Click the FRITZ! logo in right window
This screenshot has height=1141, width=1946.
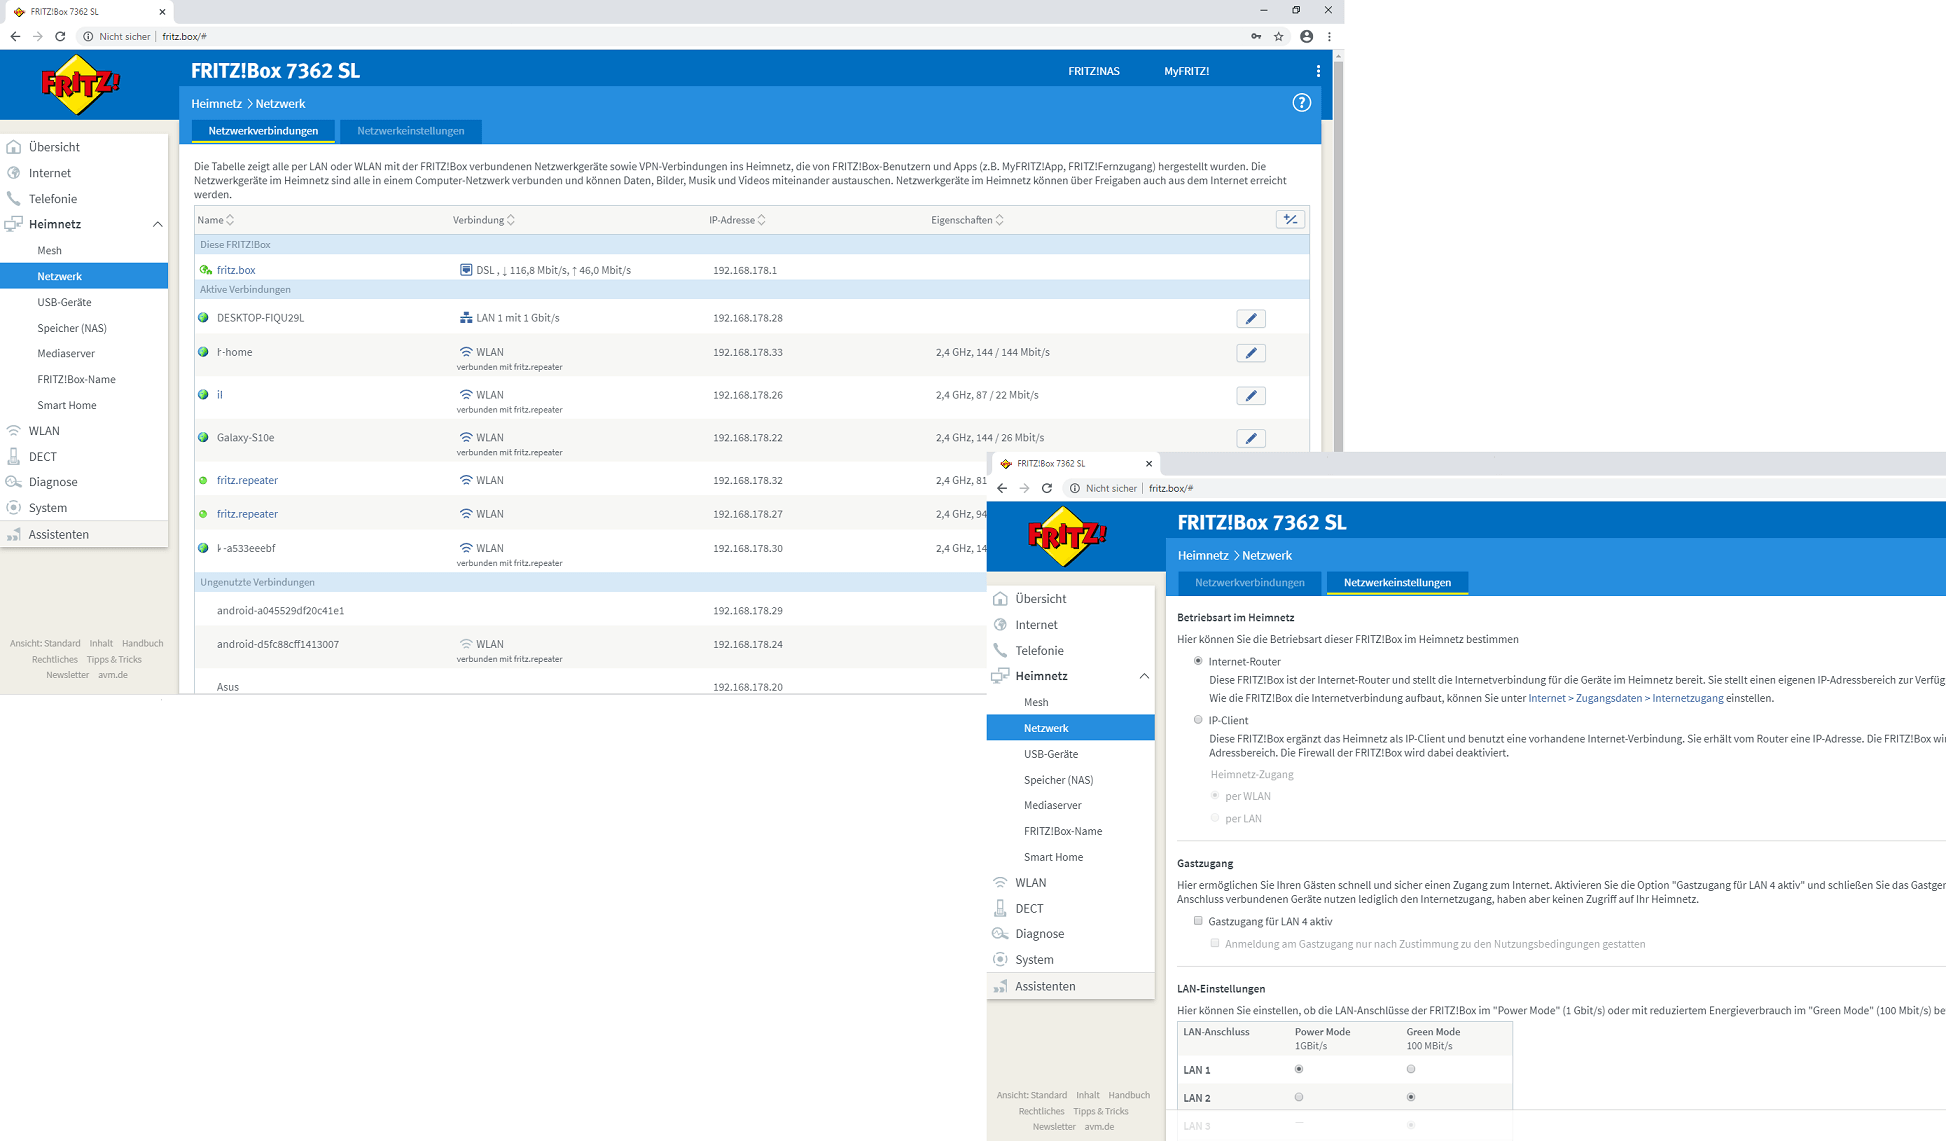[x=1067, y=537]
